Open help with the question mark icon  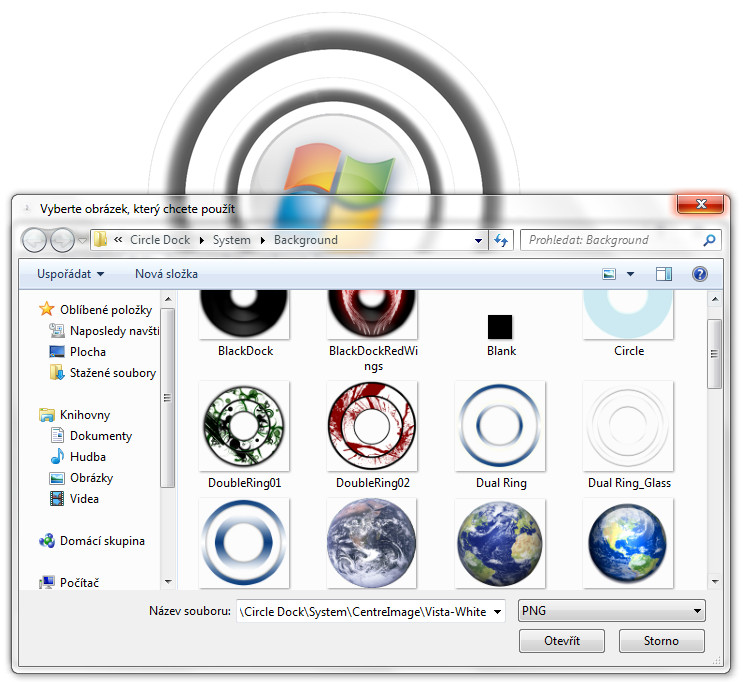pyautogui.click(x=699, y=274)
